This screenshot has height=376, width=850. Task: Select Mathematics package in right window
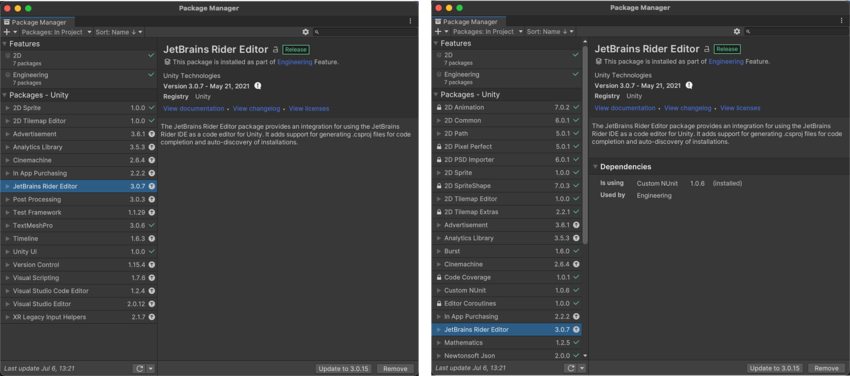coord(507,343)
